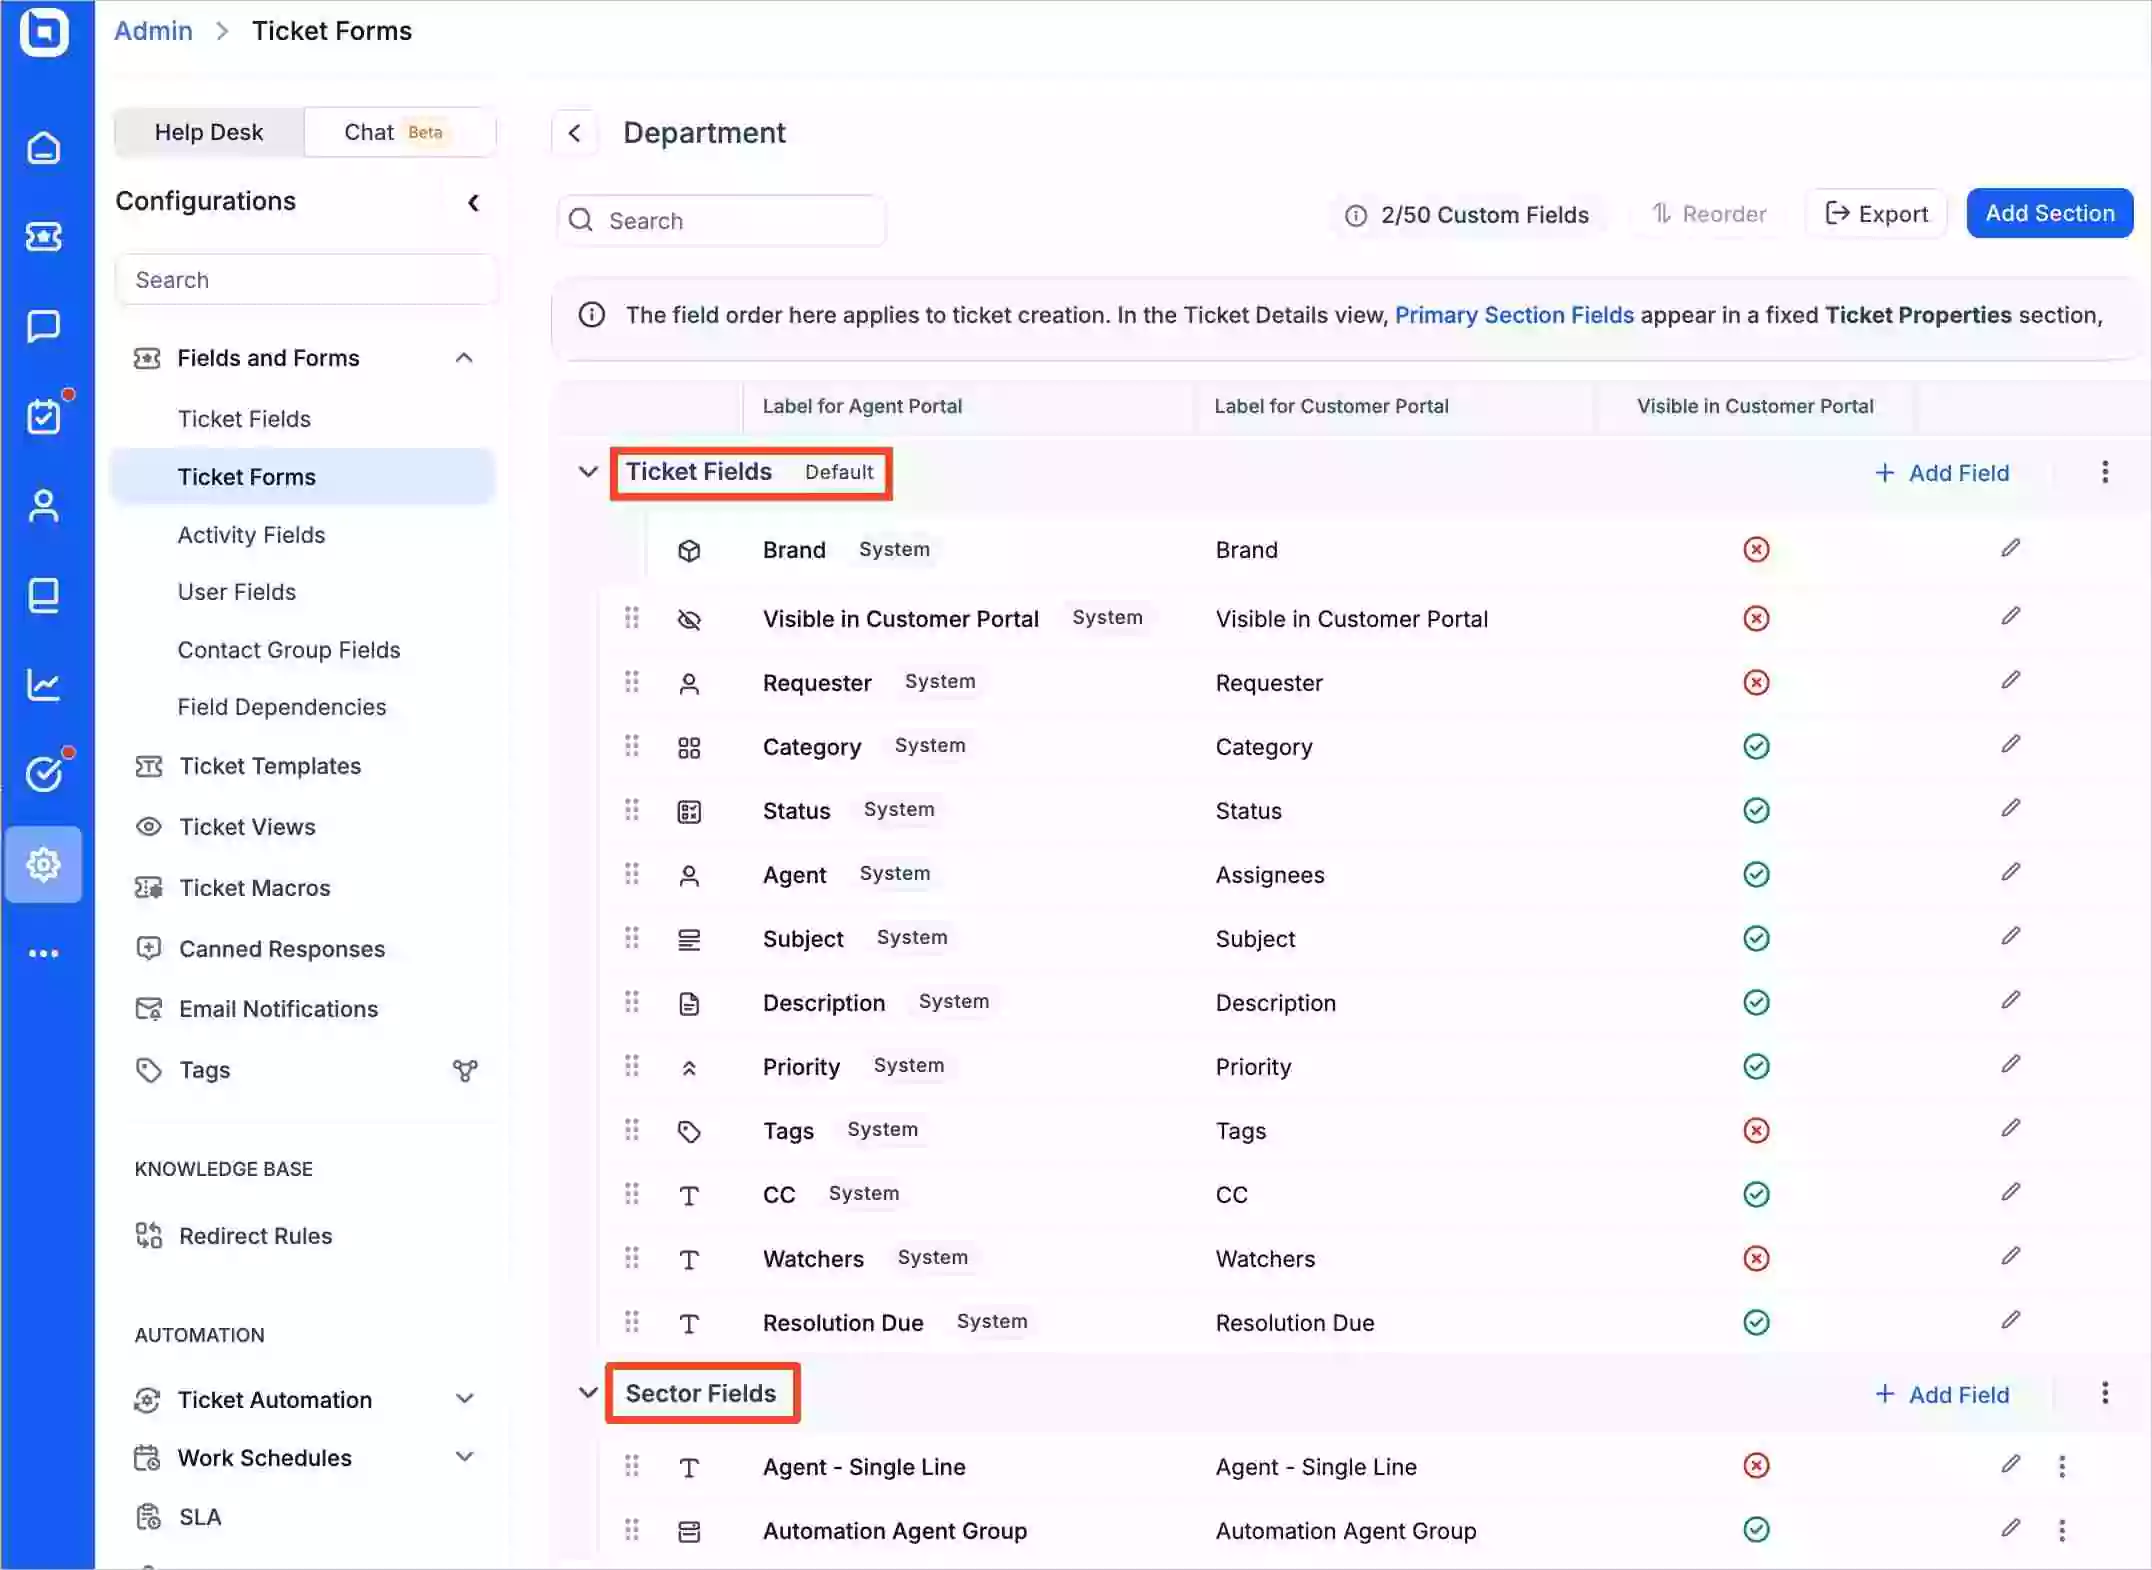Screen dimensions: 2152x1570
Task: Click the Configurations search box
Action: 305,280
